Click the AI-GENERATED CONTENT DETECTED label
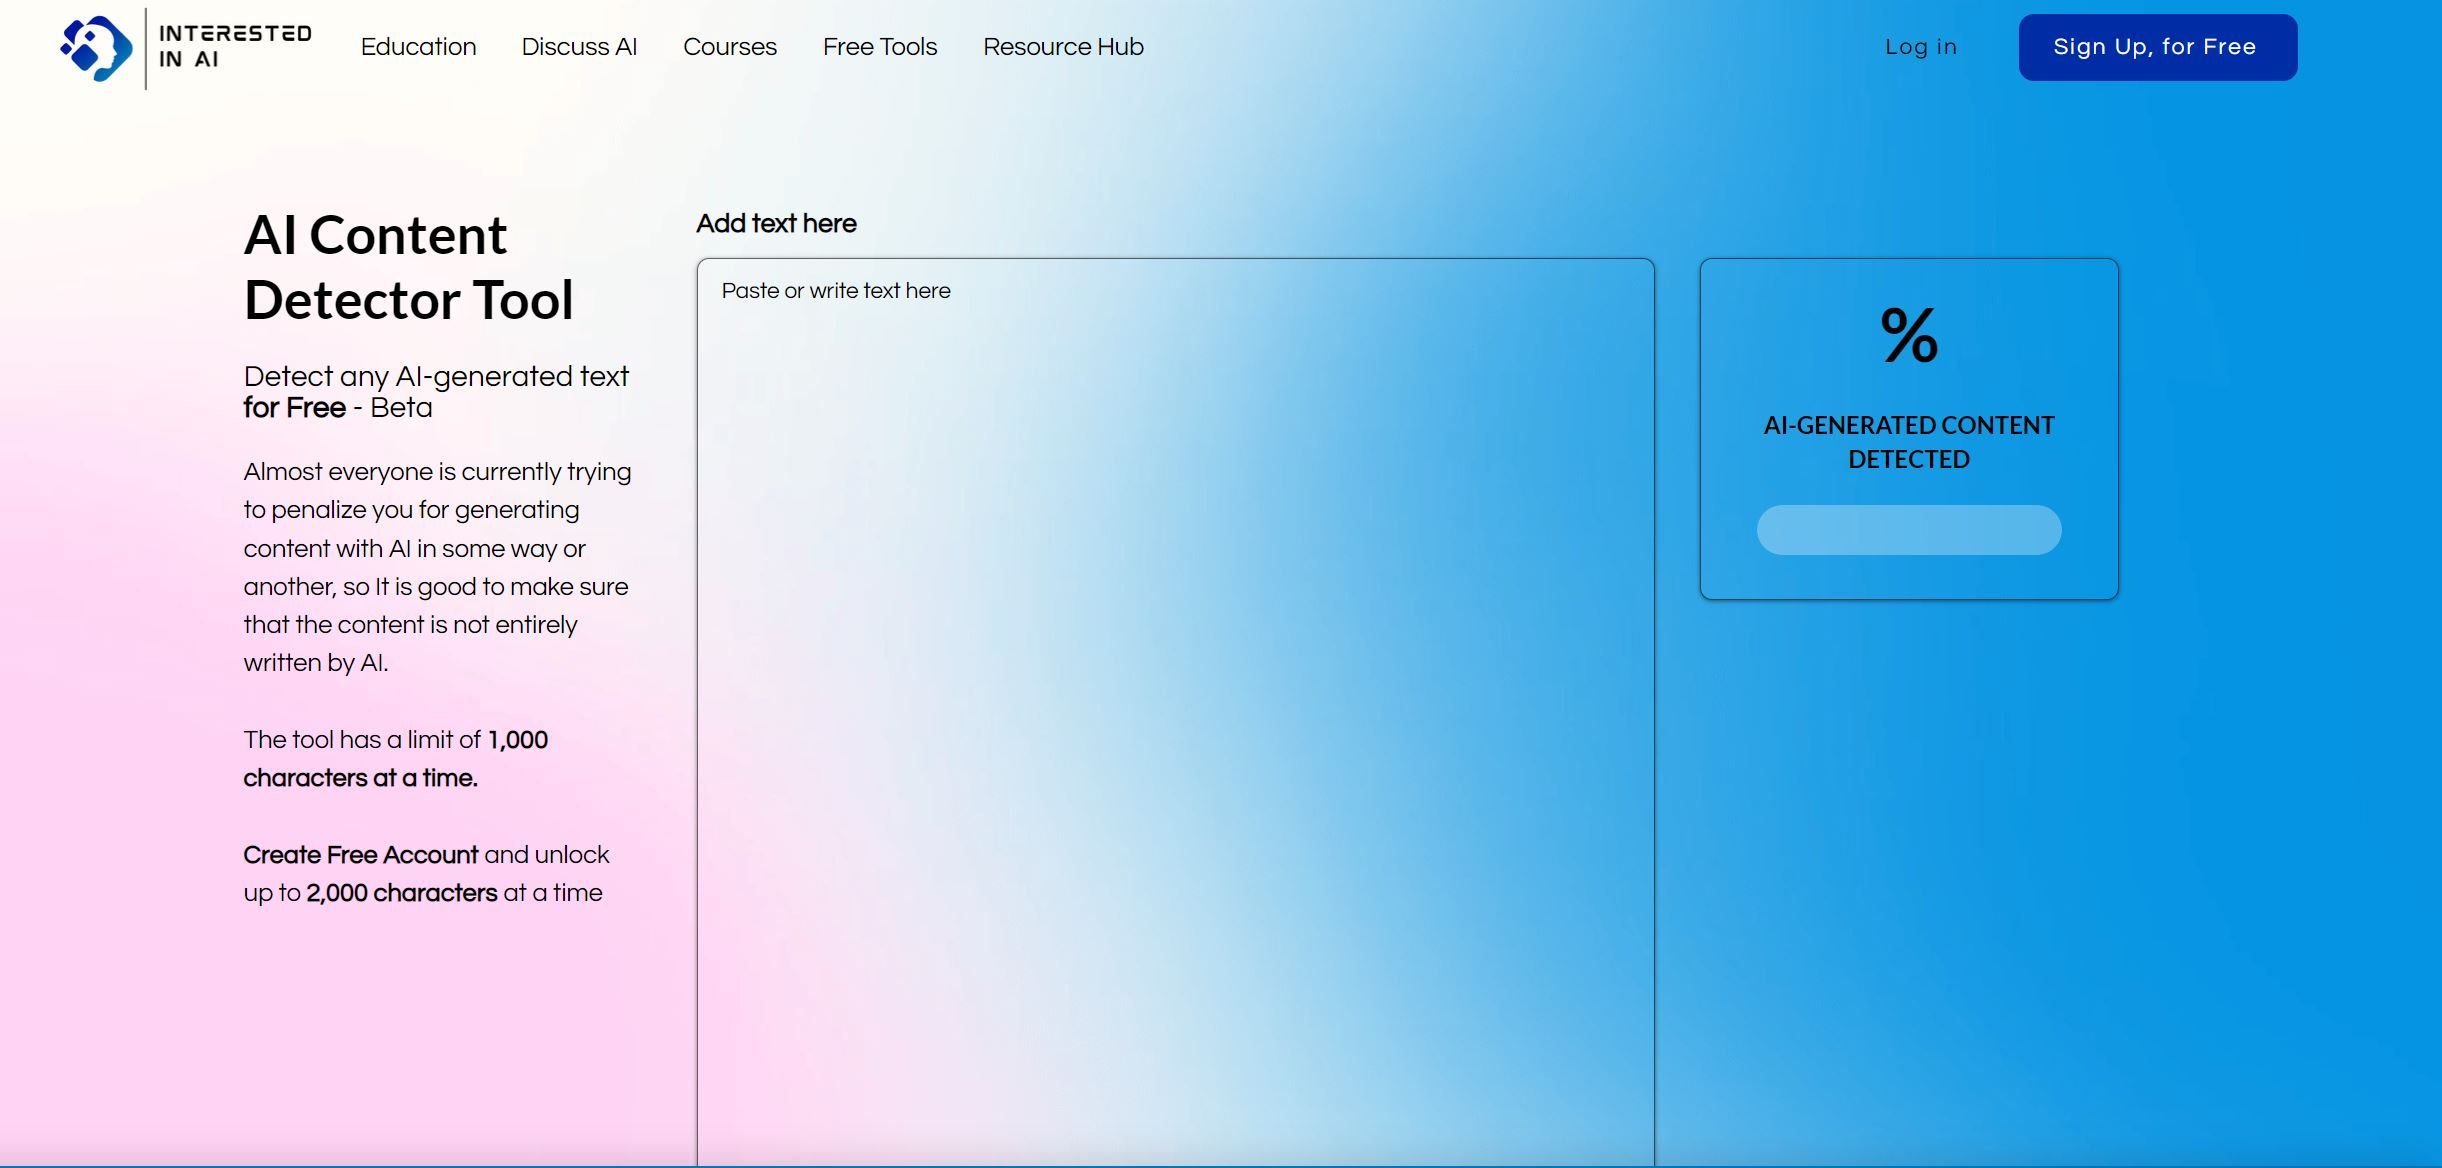Image resolution: width=2442 pixels, height=1168 pixels. (x=1909, y=442)
